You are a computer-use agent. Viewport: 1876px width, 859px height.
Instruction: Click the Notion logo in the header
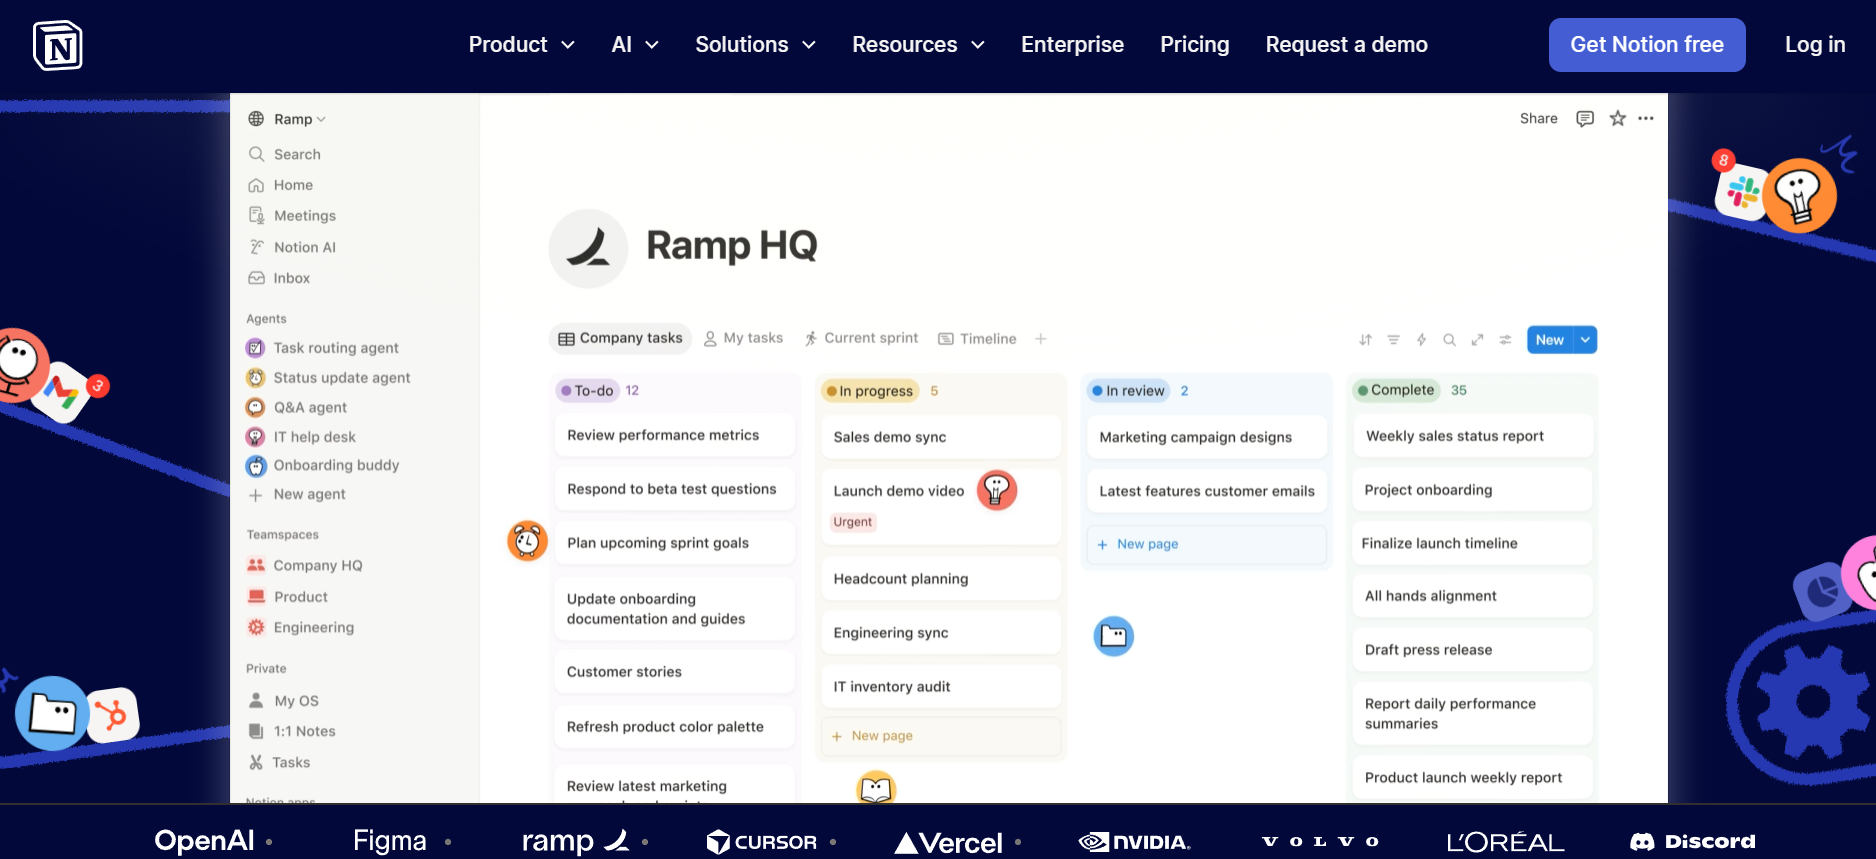(58, 45)
